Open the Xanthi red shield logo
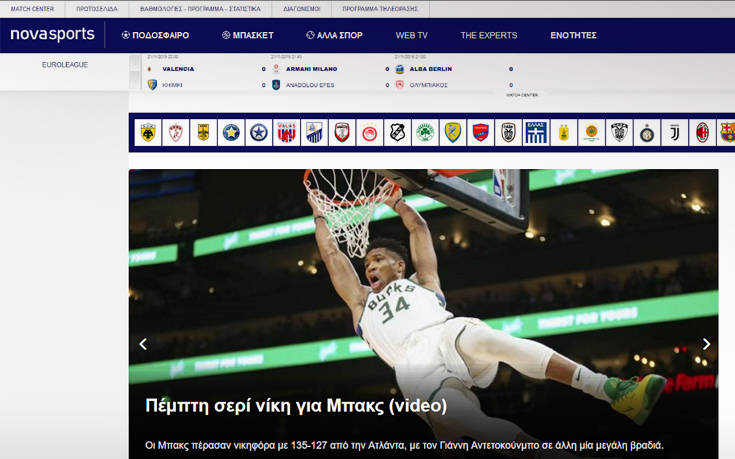The width and height of the screenshot is (735, 459). click(x=342, y=133)
